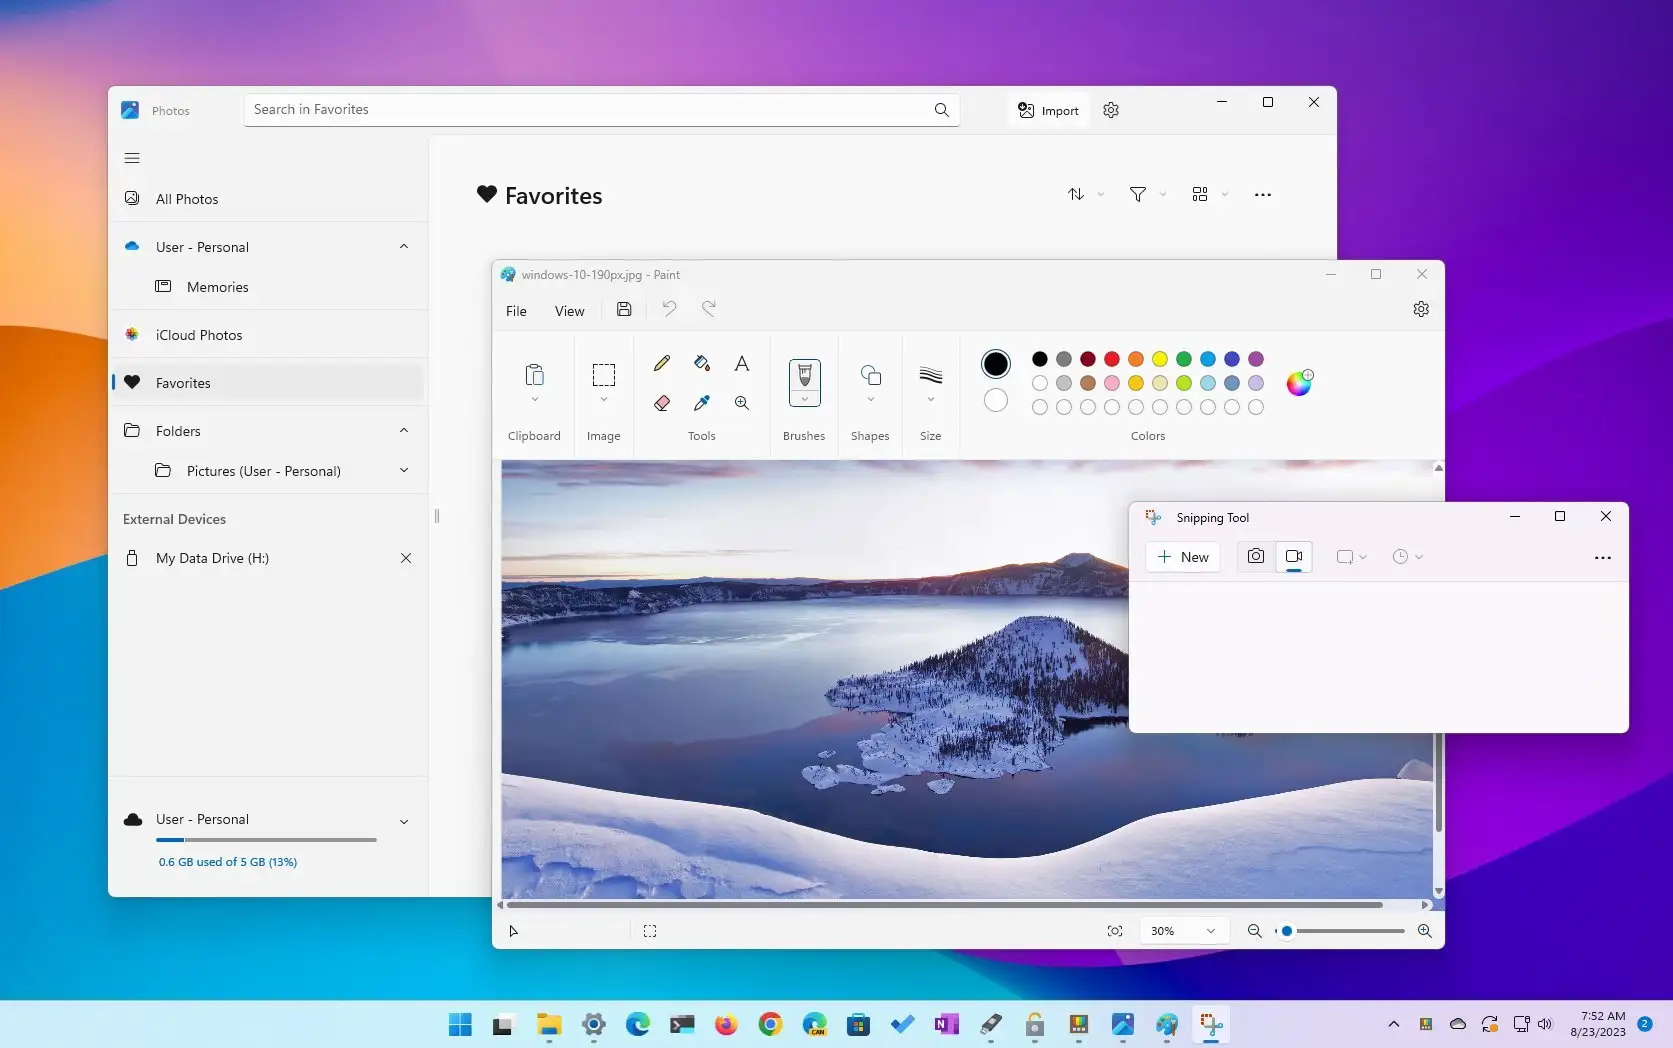Select Favorites in the Photos sidebar
The height and width of the screenshot is (1048, 1673).
click(x=185, y=382)
